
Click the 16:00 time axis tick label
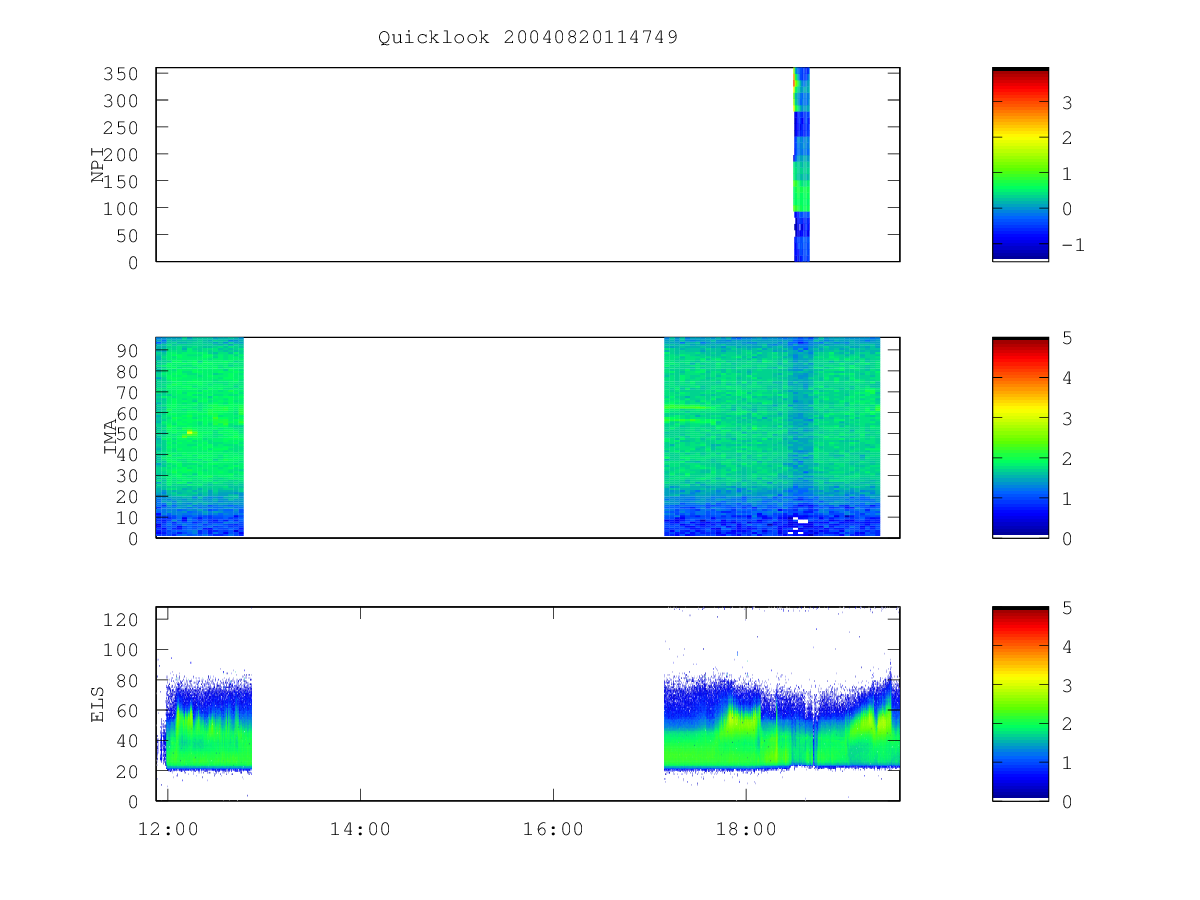(x=553, y=829)
